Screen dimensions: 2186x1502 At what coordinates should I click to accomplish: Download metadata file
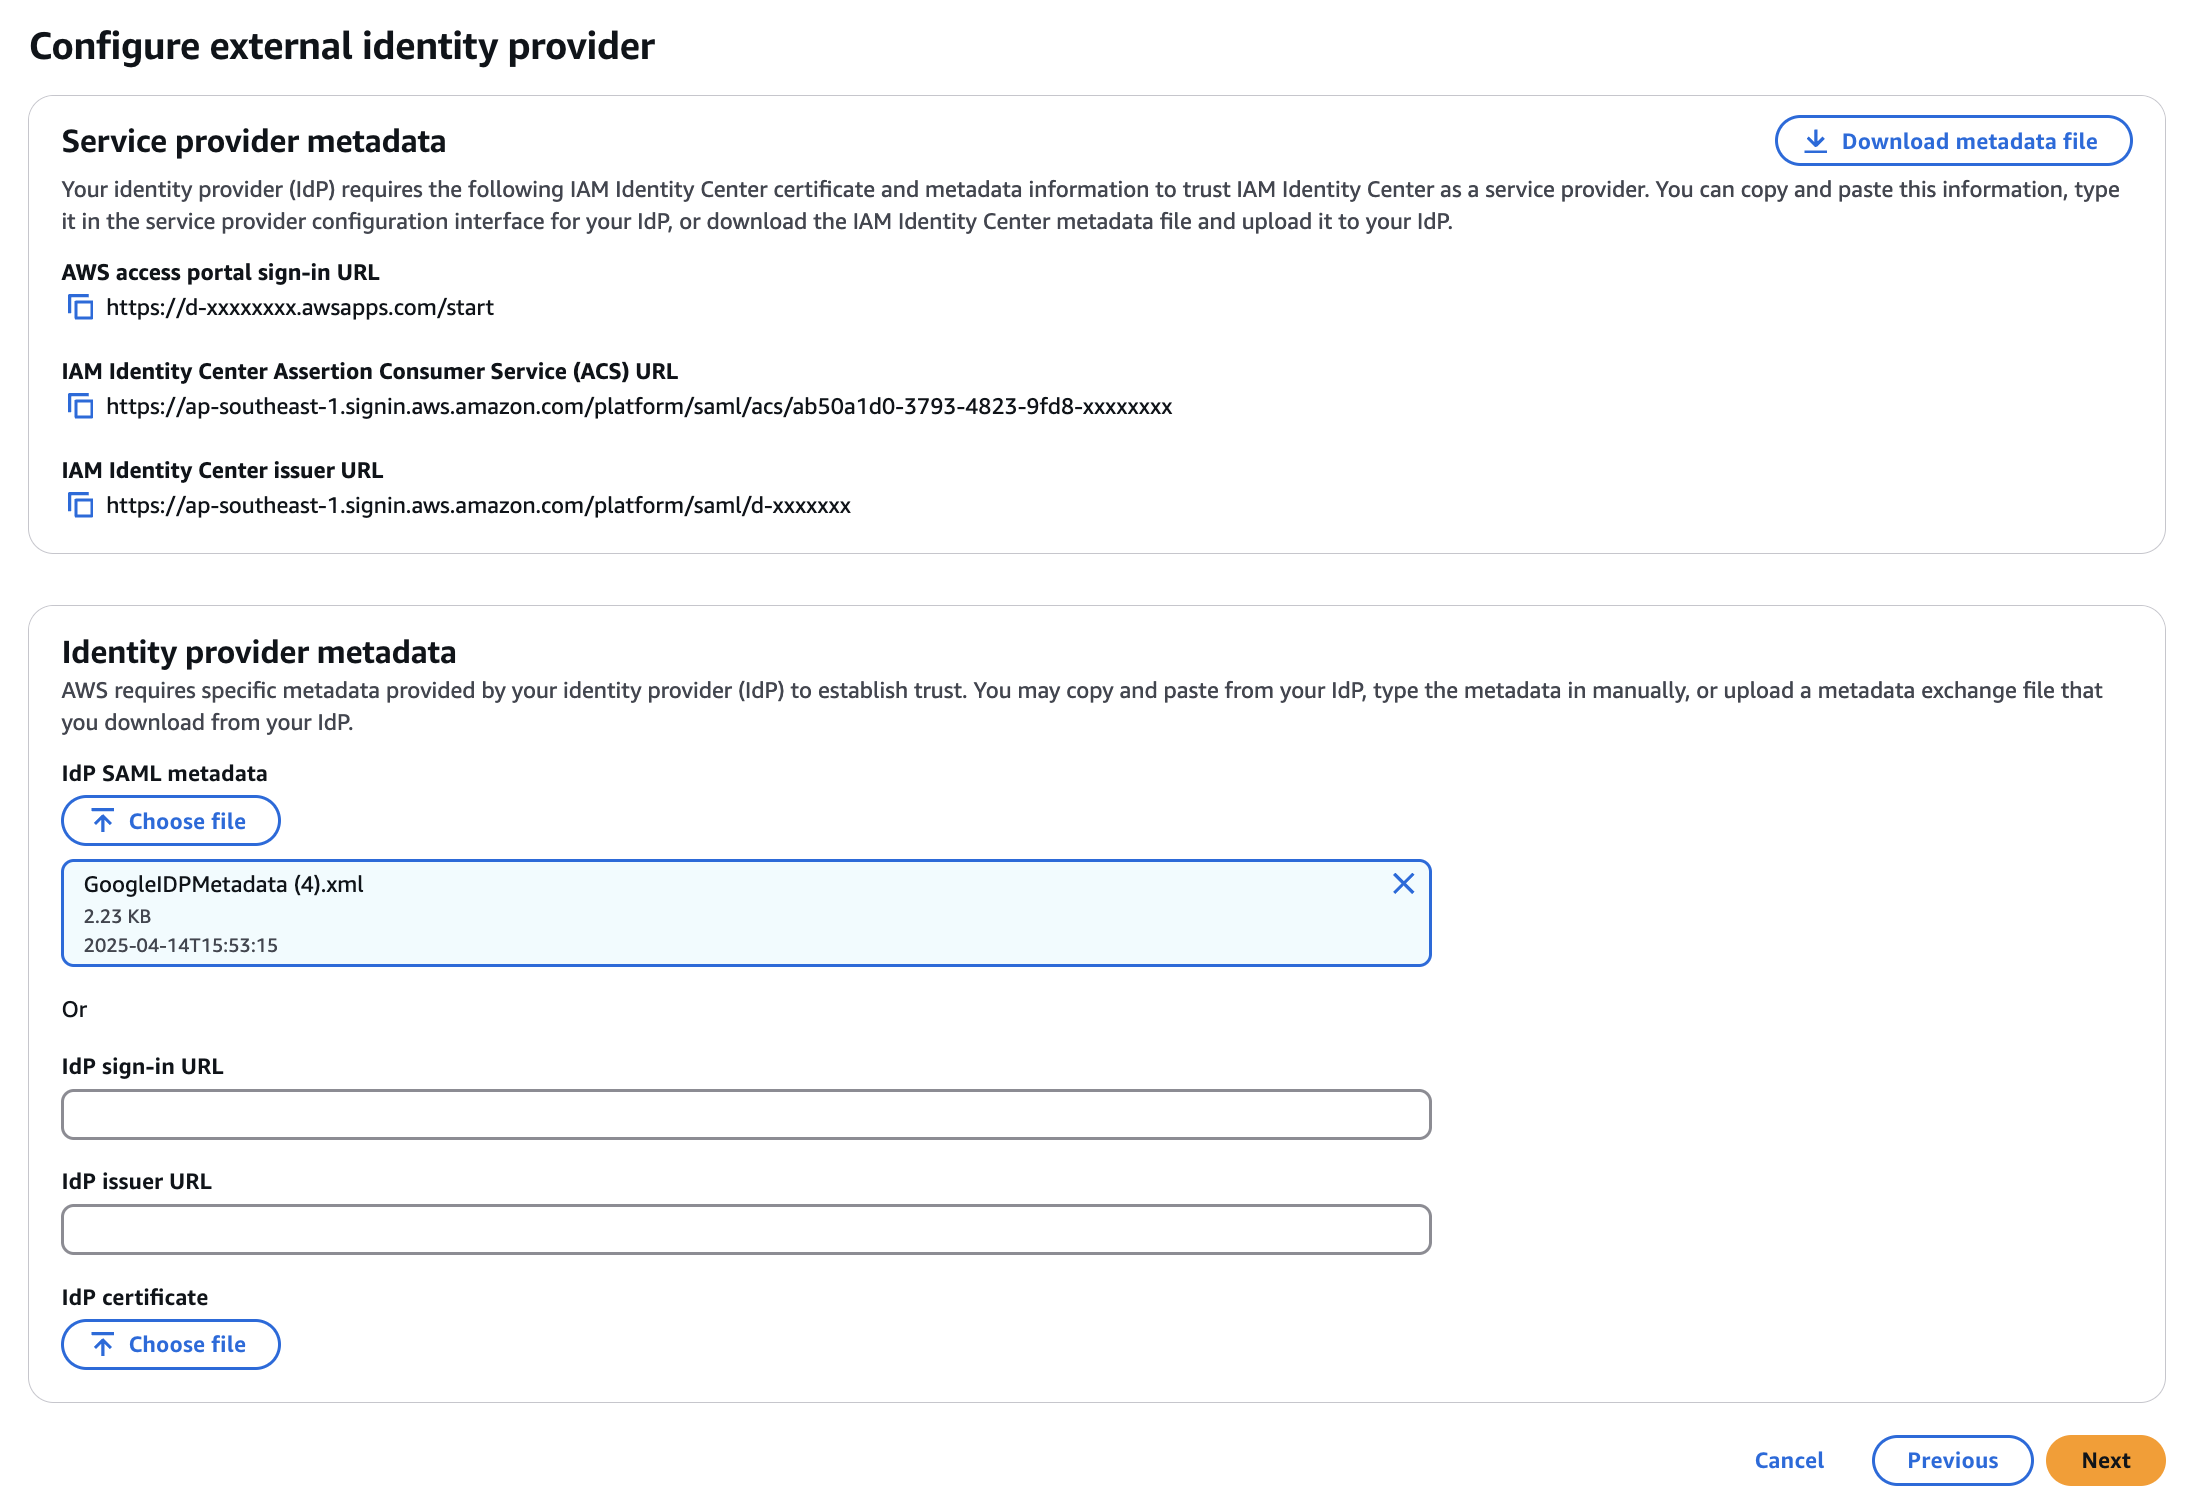click(1953, 141)
